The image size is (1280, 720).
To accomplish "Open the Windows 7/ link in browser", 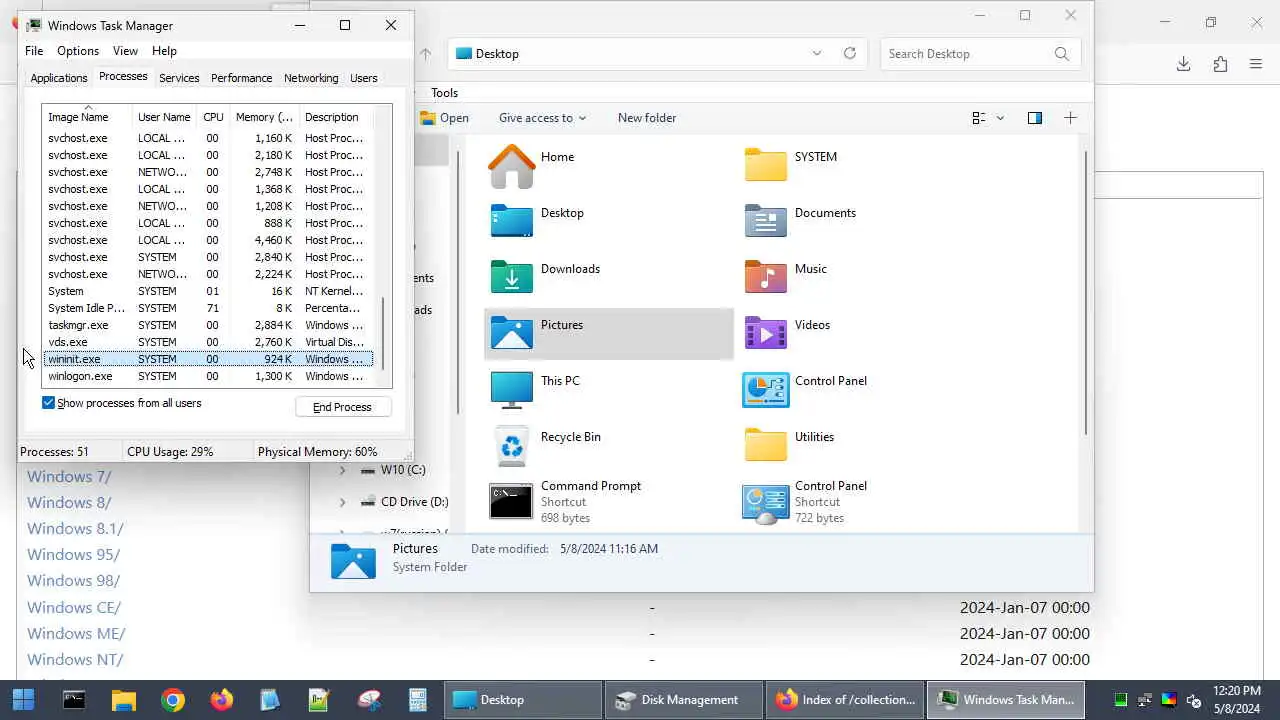I will 69,476.
